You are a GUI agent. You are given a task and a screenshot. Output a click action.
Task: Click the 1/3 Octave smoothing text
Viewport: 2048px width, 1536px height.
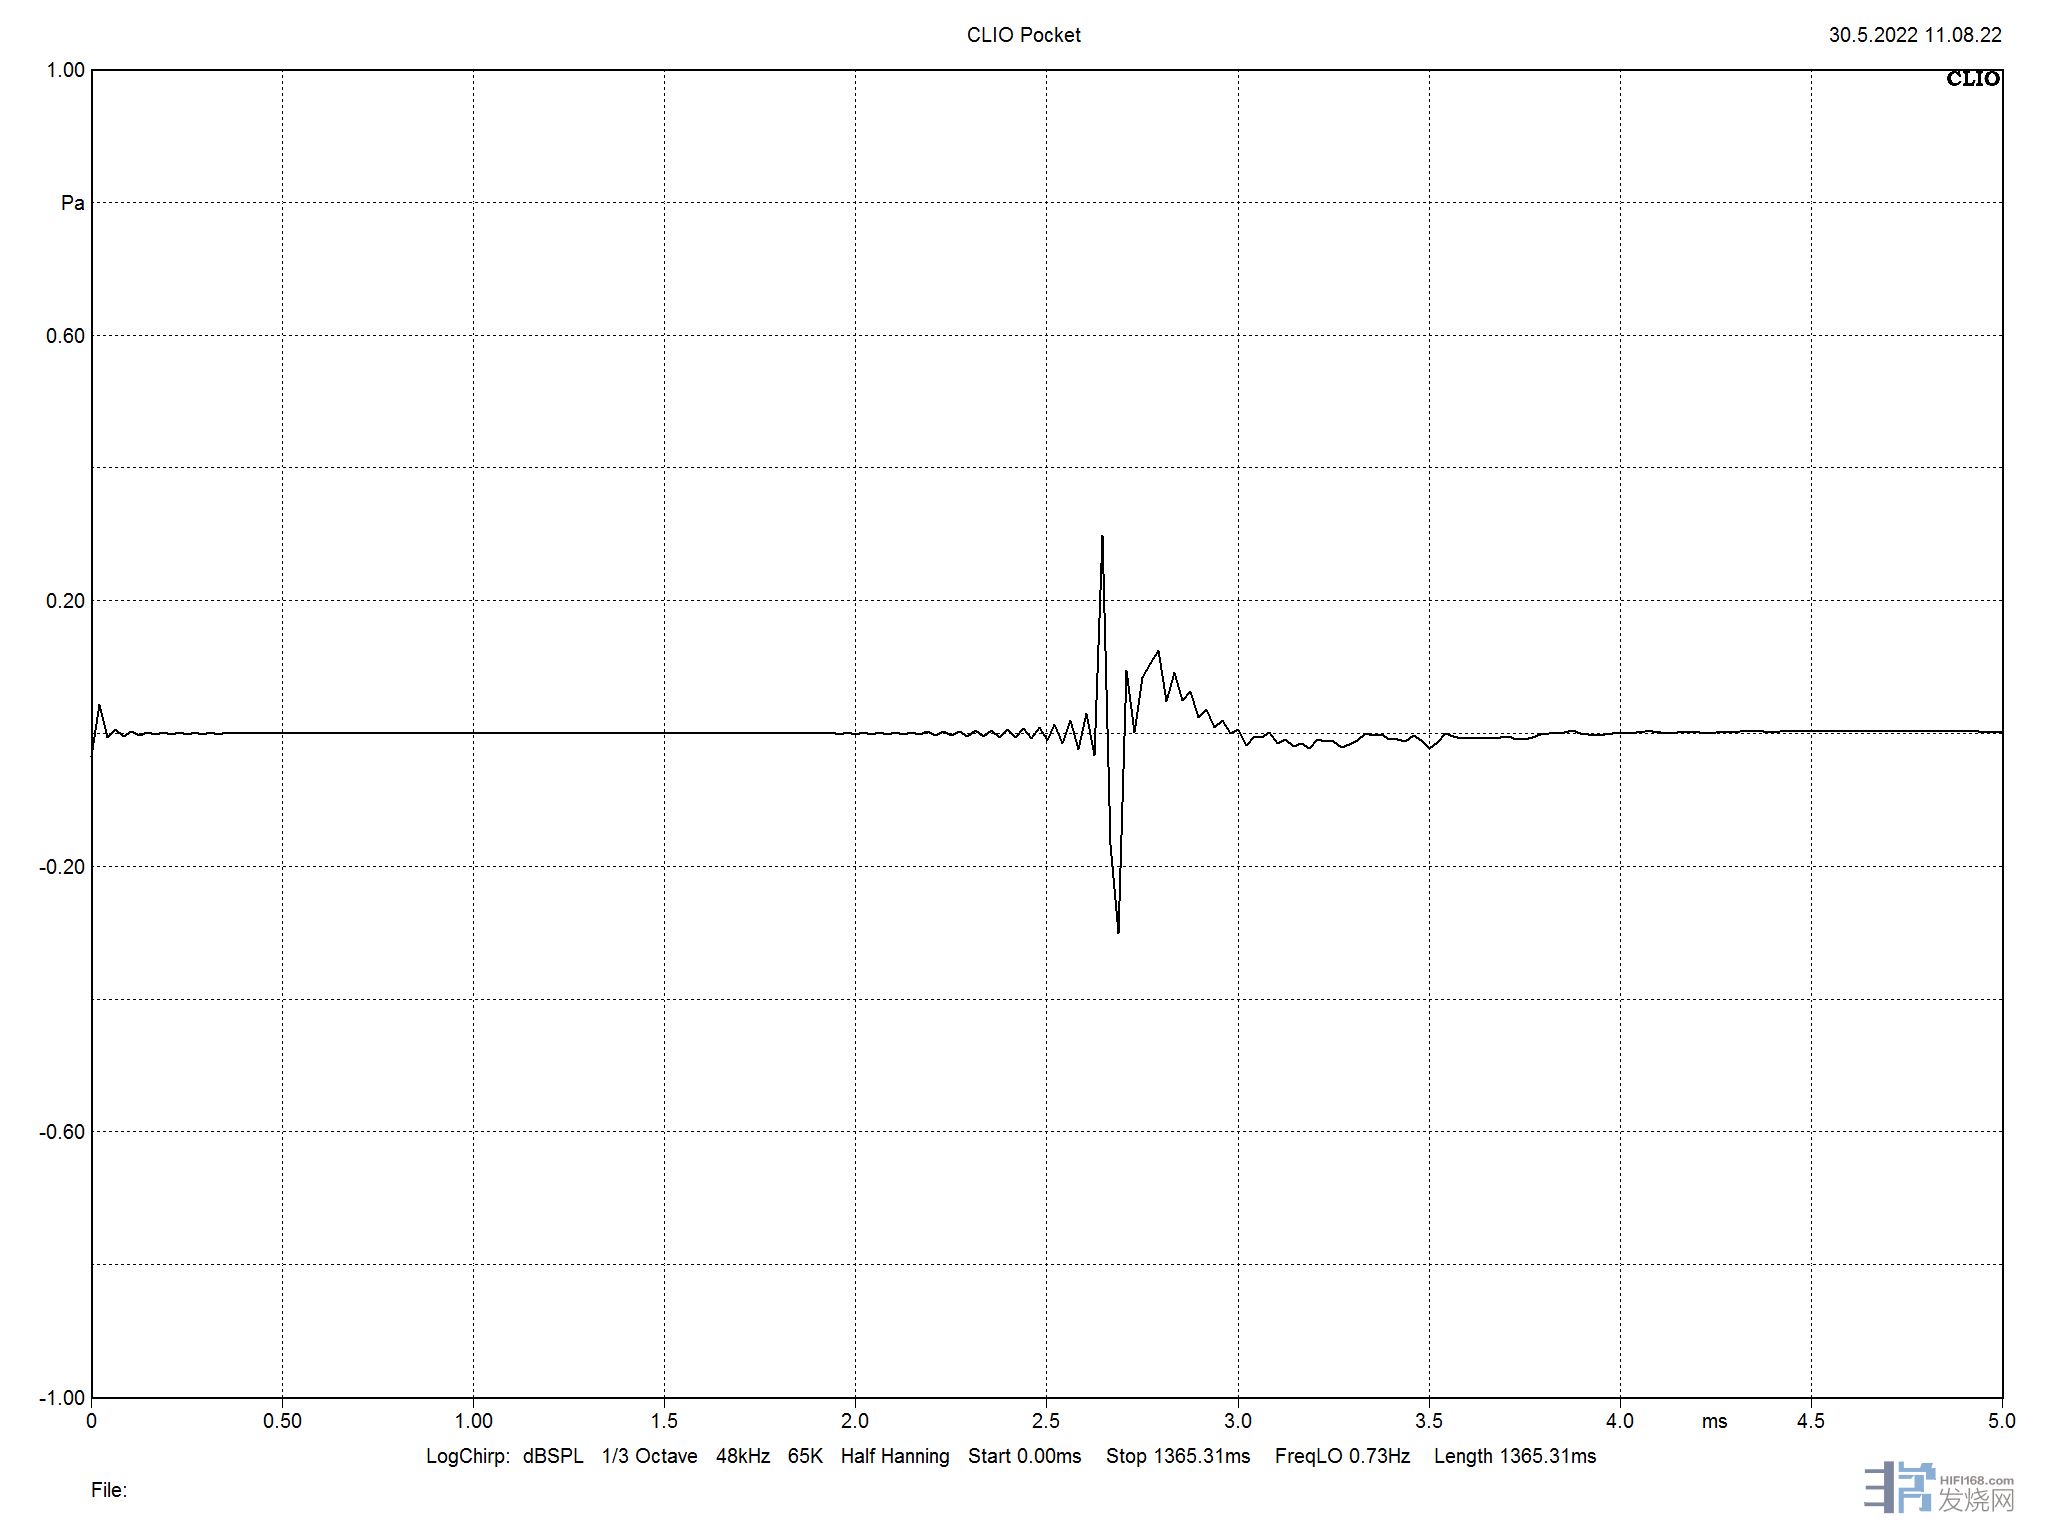(649, 1456)
